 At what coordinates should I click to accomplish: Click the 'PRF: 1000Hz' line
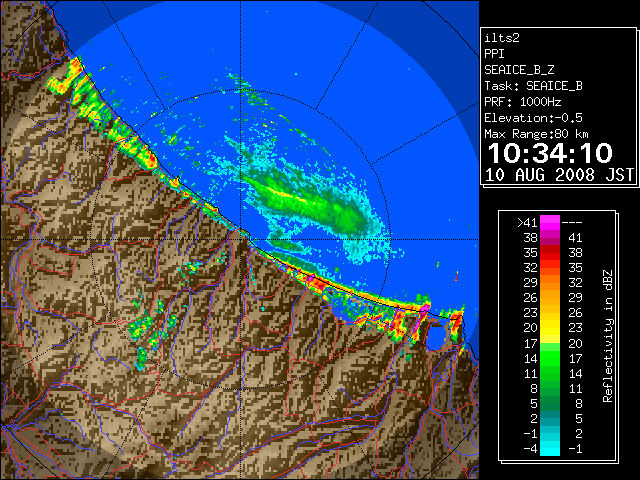pos(523,102)
